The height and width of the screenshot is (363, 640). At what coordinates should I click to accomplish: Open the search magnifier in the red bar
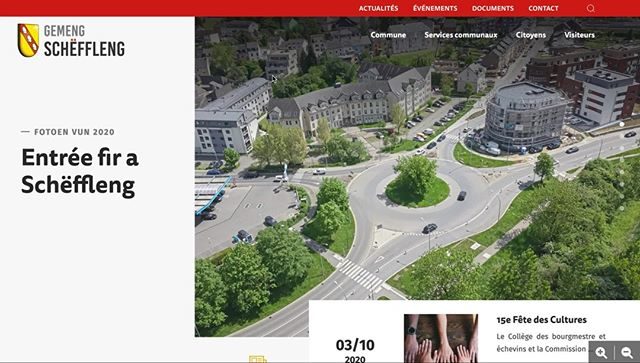[591, 8]
